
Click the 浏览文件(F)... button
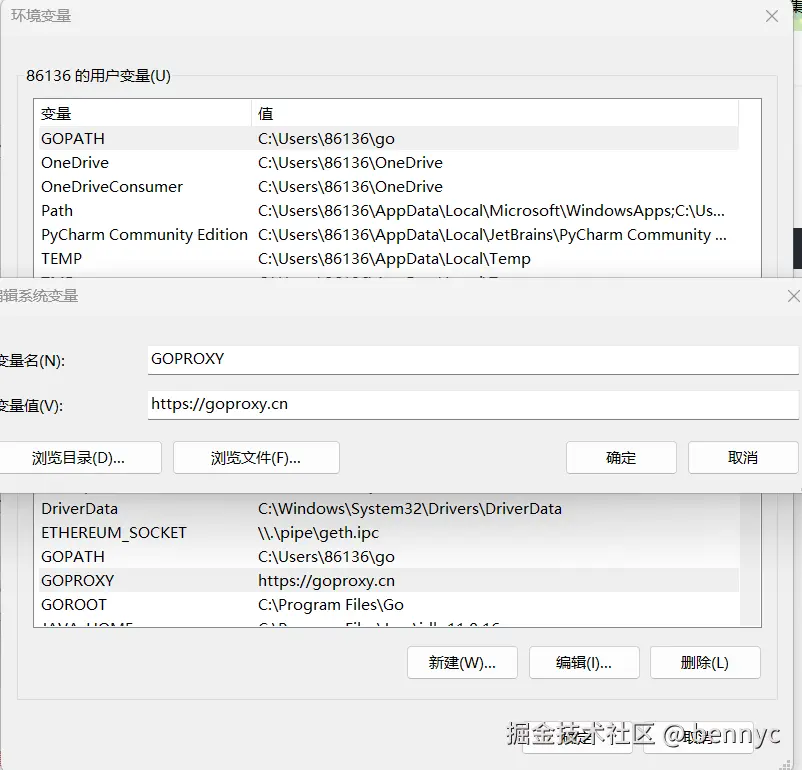(x=256, y=458)
